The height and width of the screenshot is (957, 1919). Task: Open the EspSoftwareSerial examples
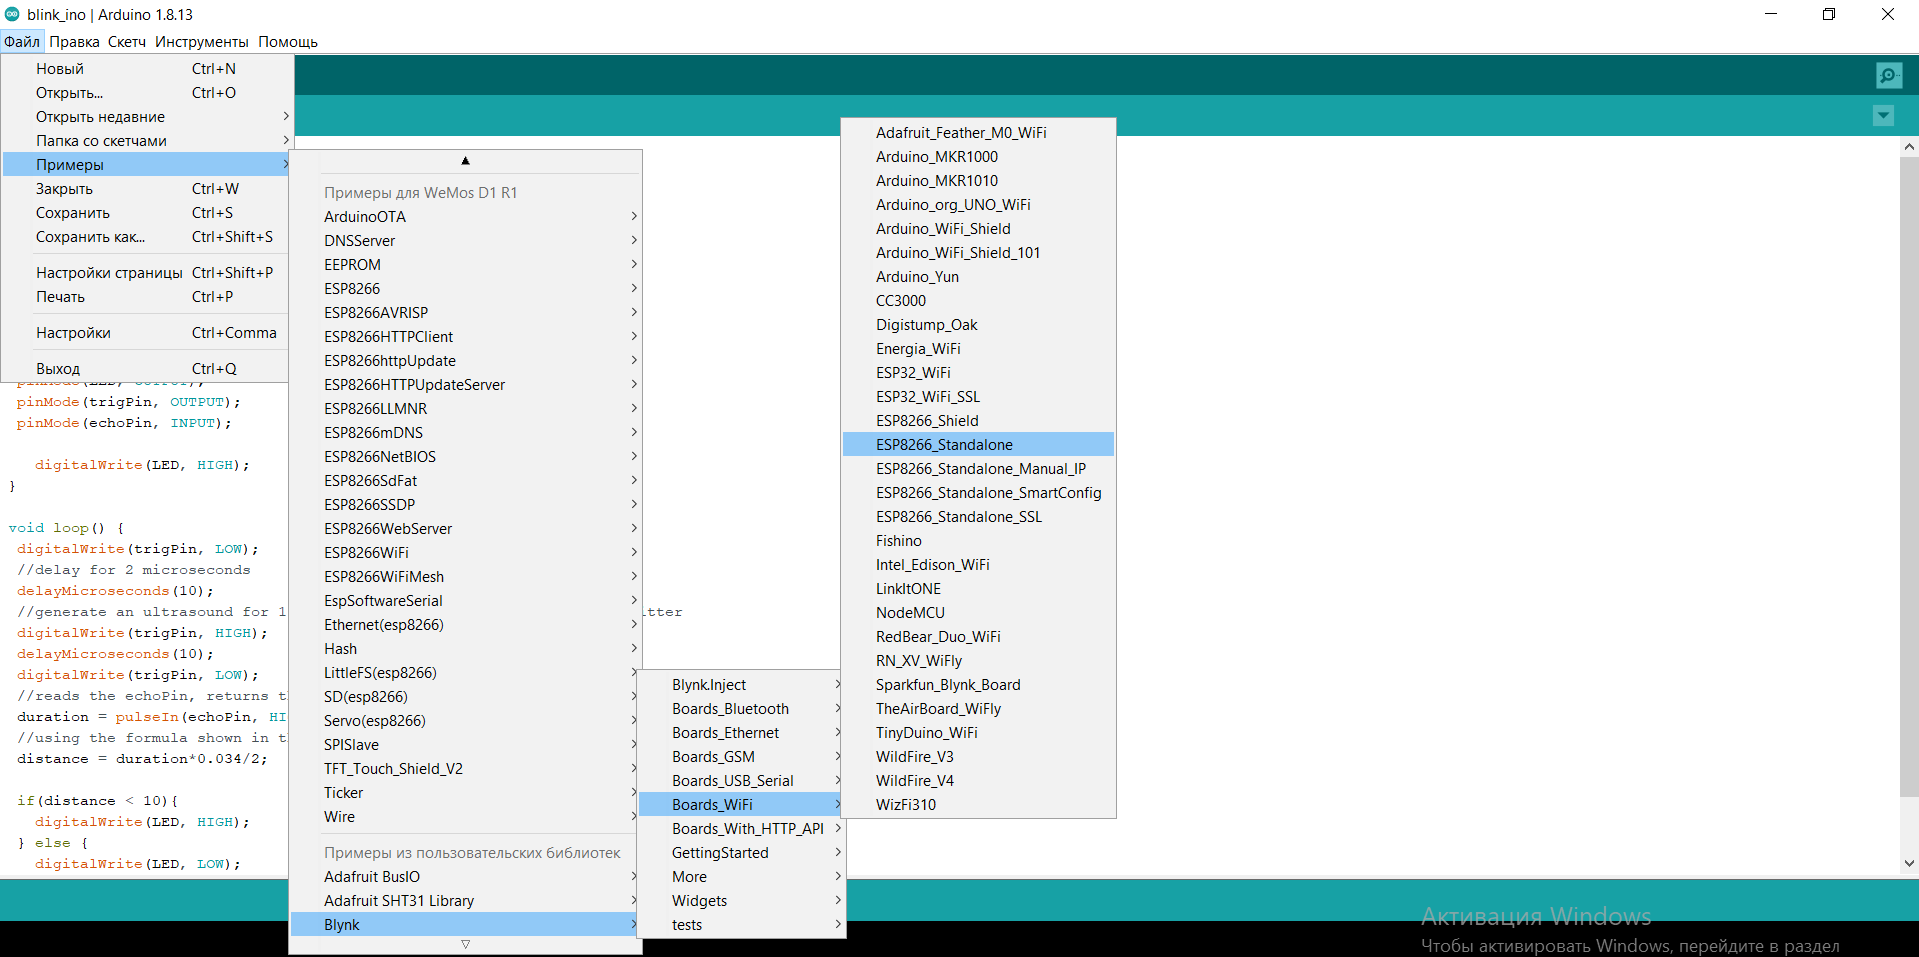pos(465,601)
